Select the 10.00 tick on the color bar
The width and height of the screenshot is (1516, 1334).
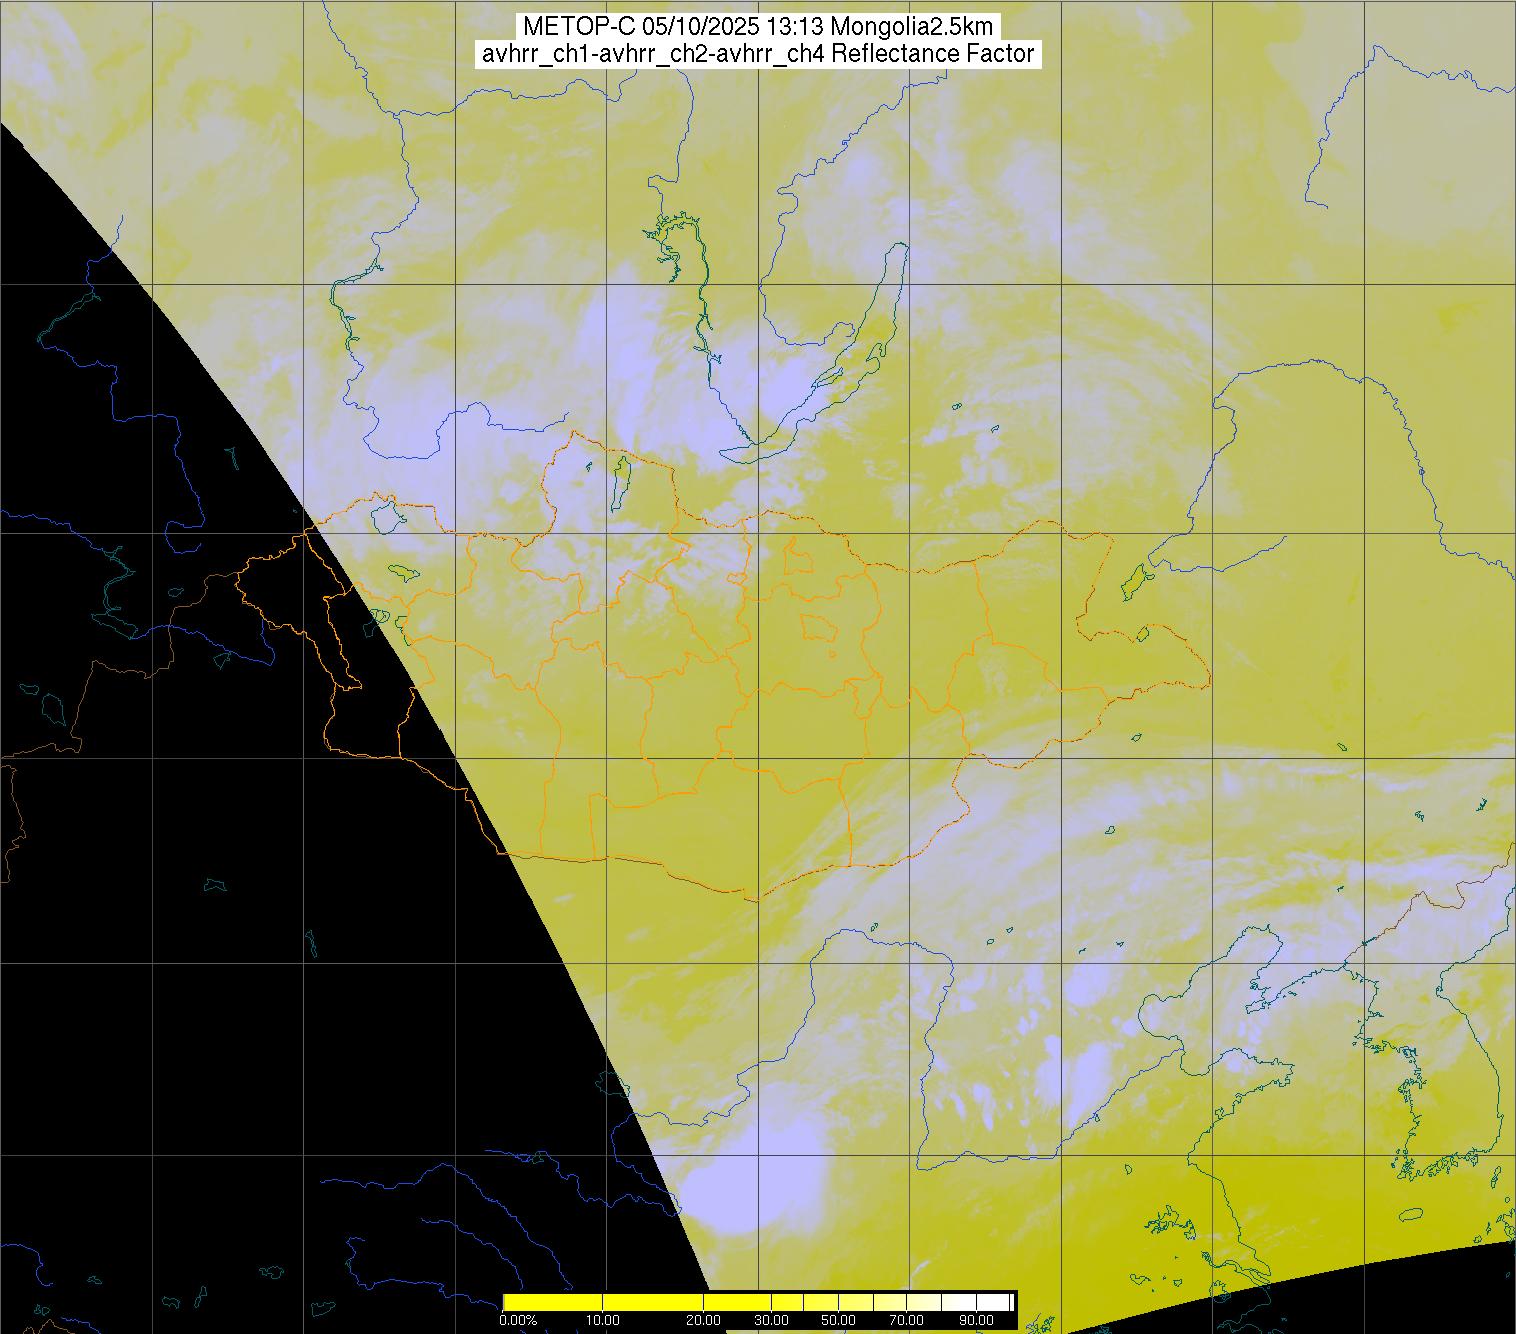[x=604, y=1321]
